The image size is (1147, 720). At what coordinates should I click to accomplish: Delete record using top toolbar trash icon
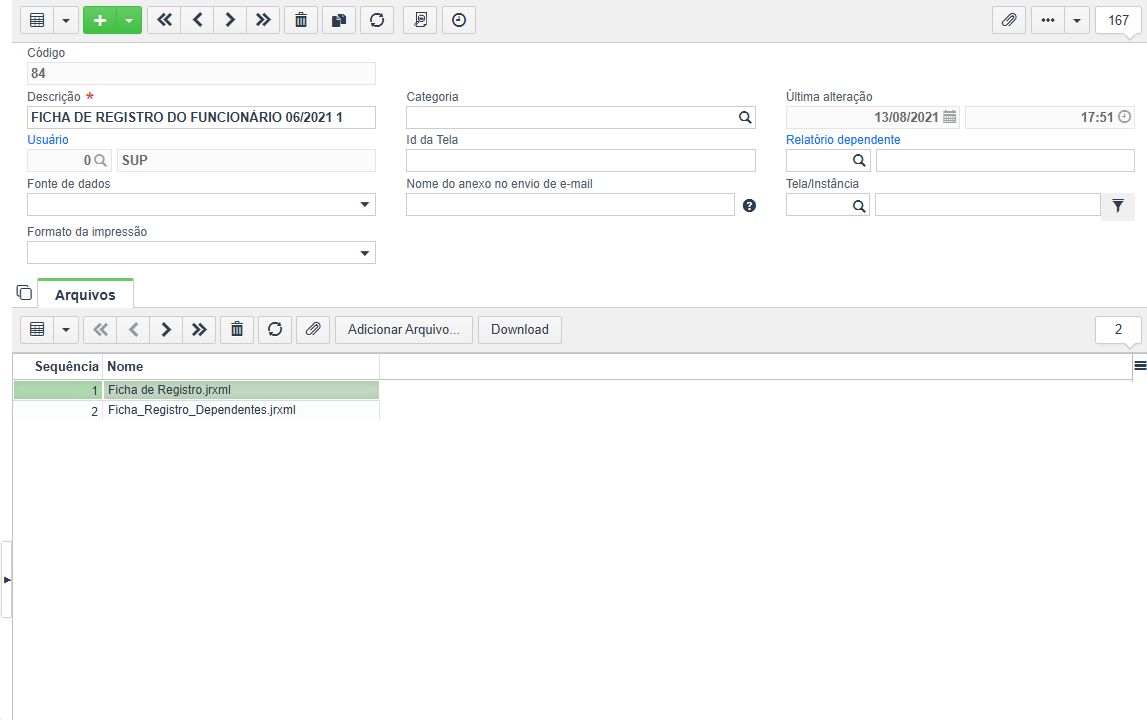tap(301, 20)
